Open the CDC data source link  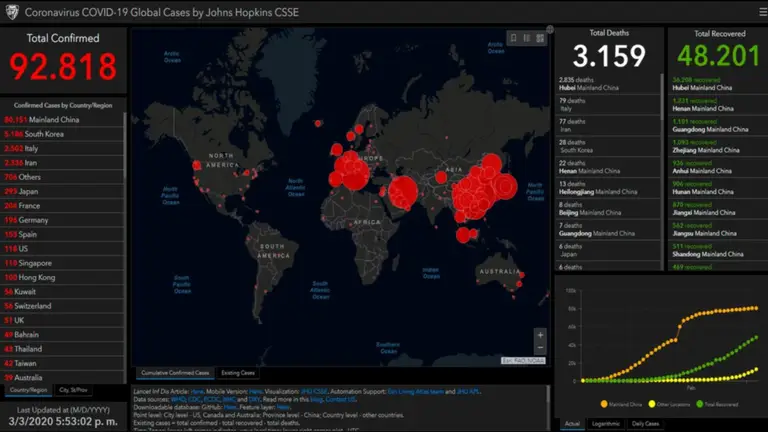194,400
